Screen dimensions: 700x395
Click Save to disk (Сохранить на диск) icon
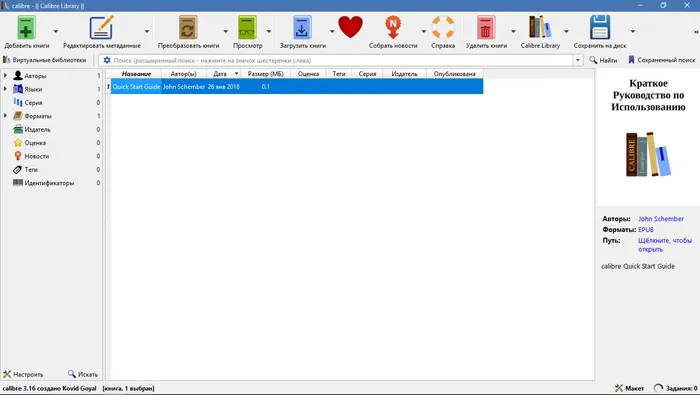click(x=600, y=28)
